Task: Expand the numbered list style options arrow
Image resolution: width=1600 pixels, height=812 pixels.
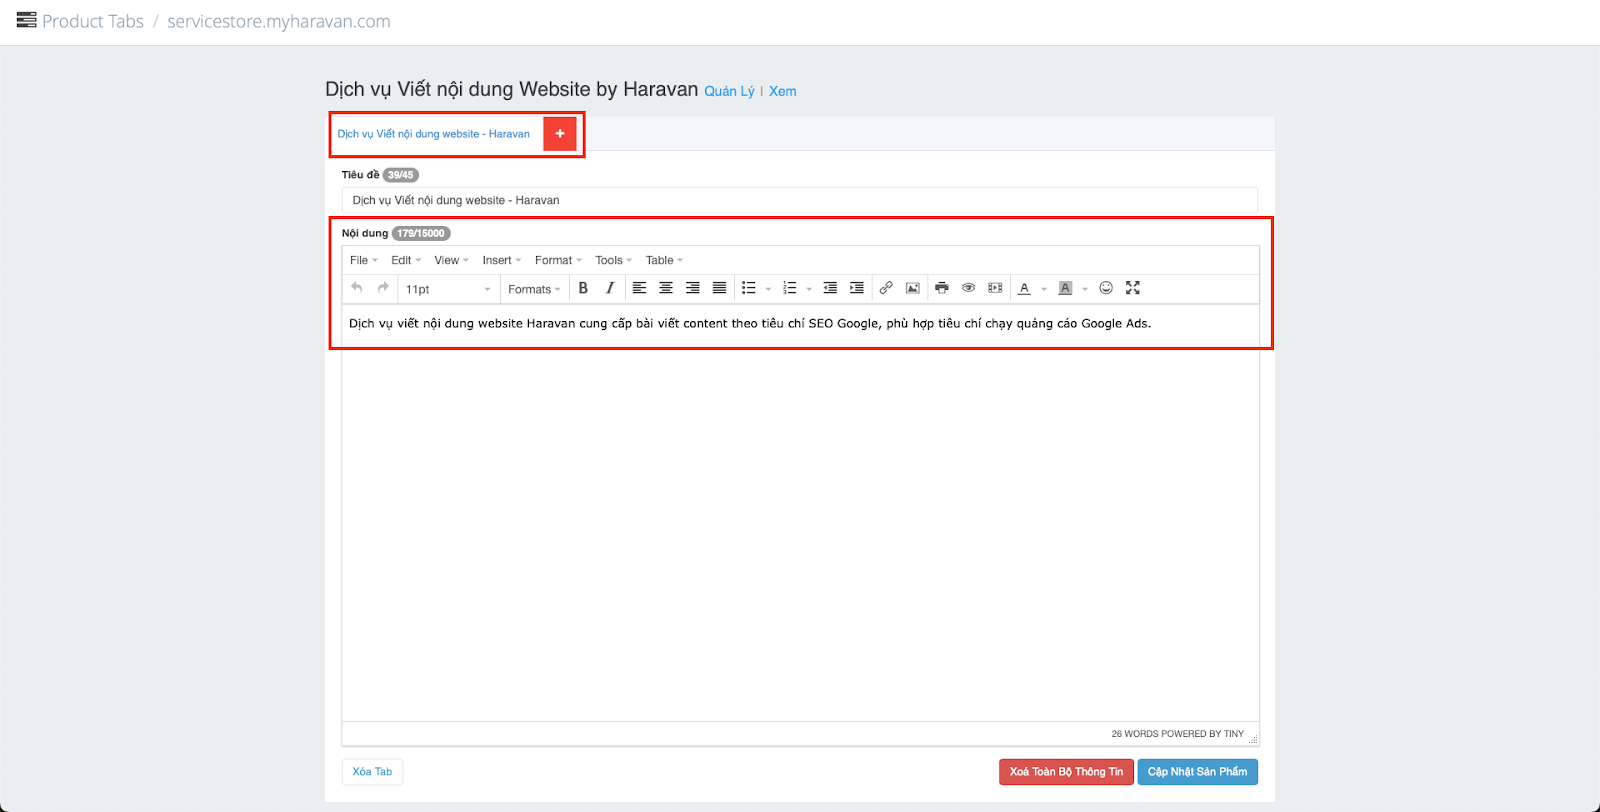Action: (x=809, y=289)
